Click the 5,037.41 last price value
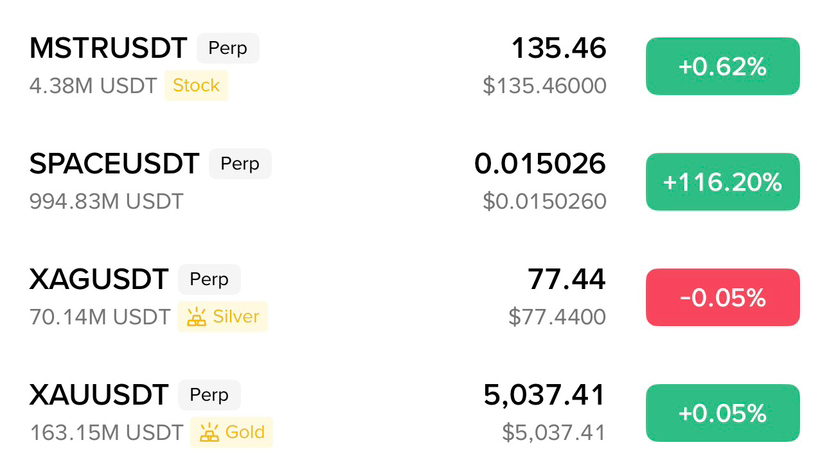829x474 pixels. coord(545,394)
